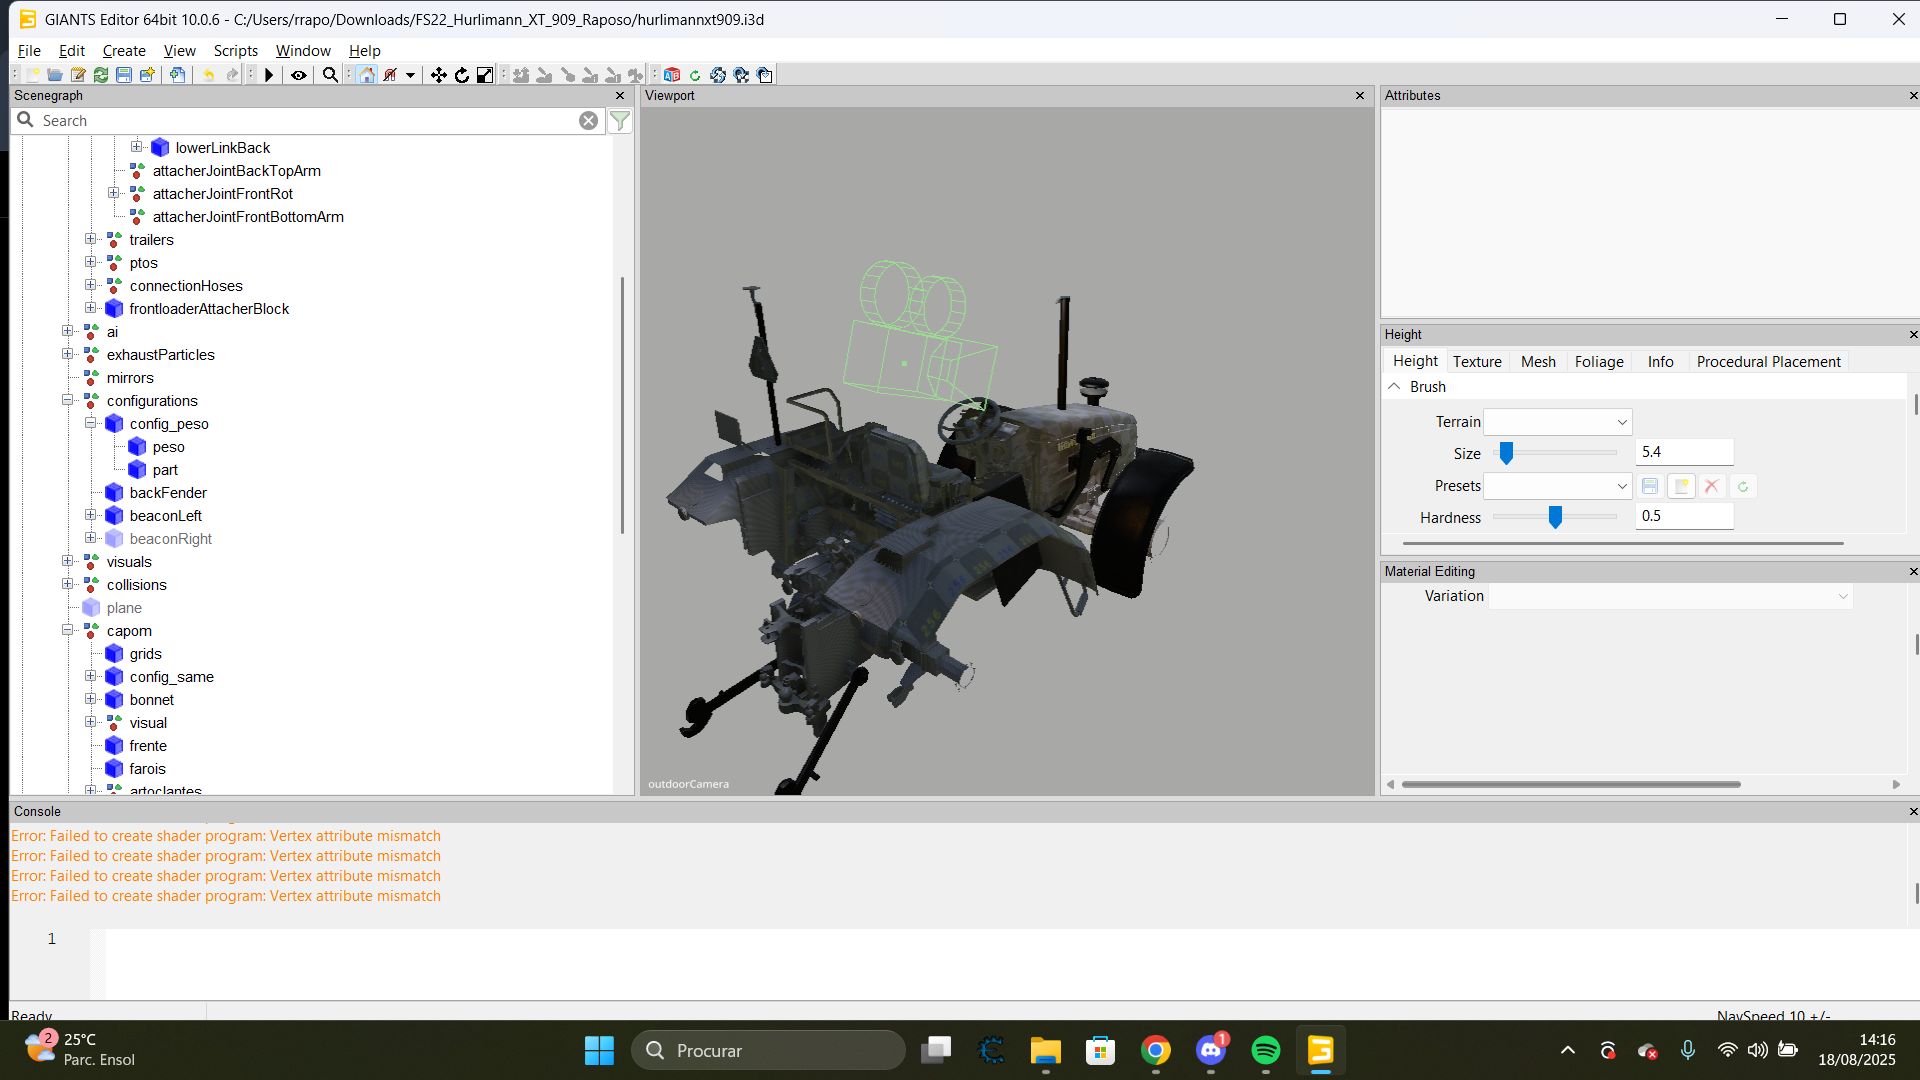Click the Save floppy disk toolbar icon

coord(124,75)
